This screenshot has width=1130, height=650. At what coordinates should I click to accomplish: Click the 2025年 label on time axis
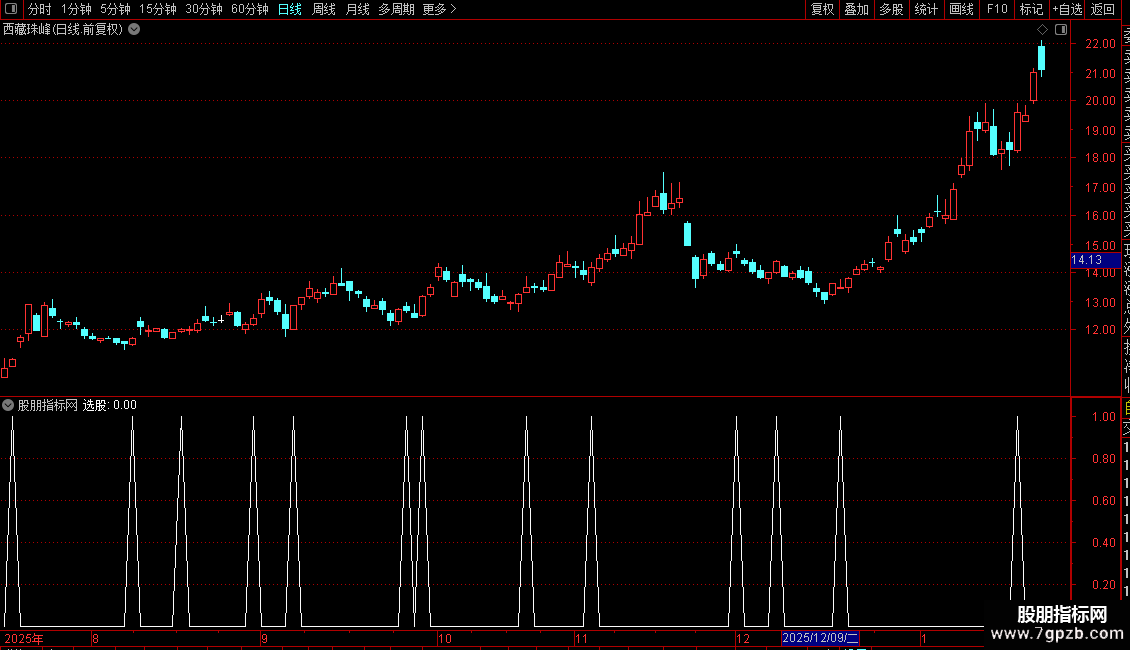point(24,638)
